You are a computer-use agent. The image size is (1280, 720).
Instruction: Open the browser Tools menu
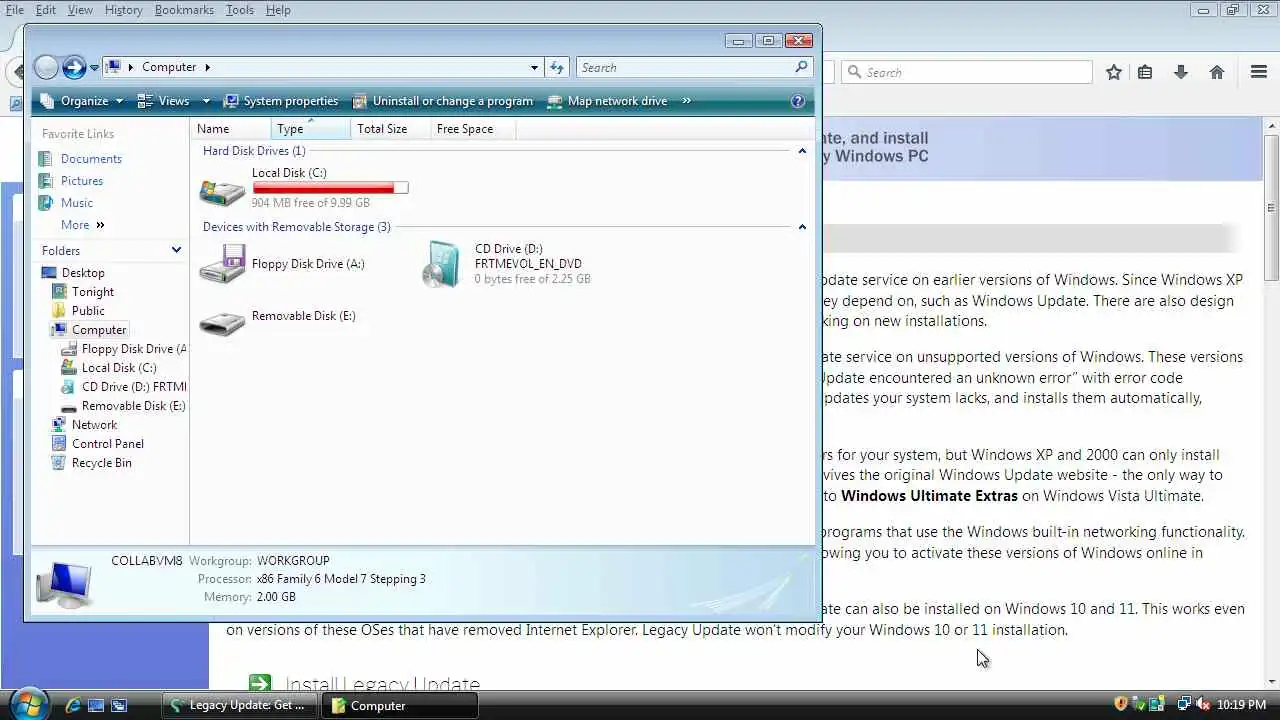tap(240, 10)
